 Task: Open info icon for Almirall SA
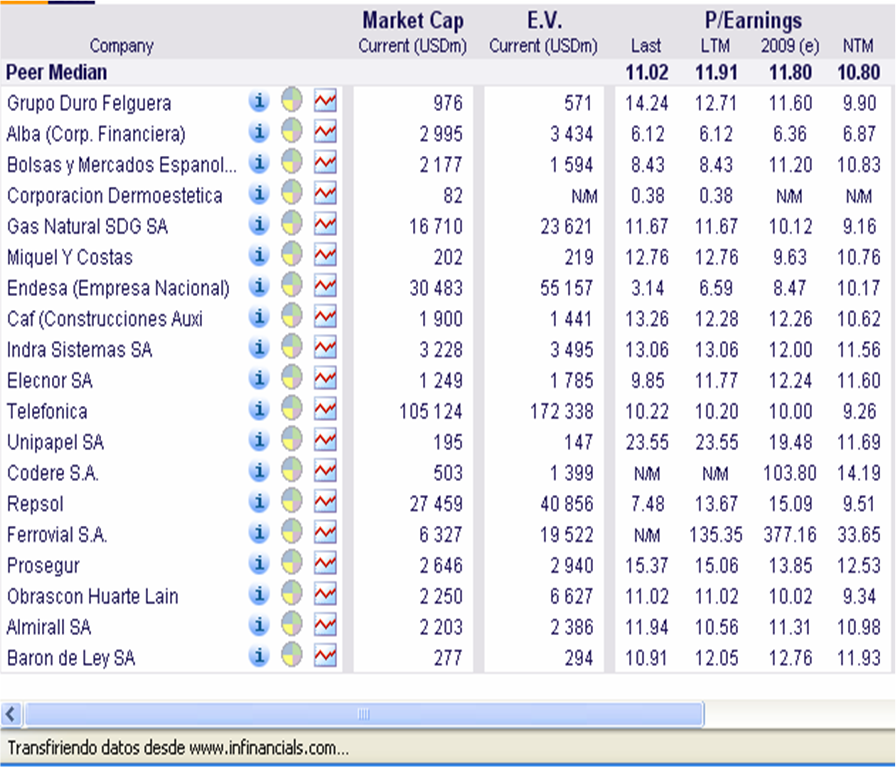pyautogui.click(x=259, y=625)
